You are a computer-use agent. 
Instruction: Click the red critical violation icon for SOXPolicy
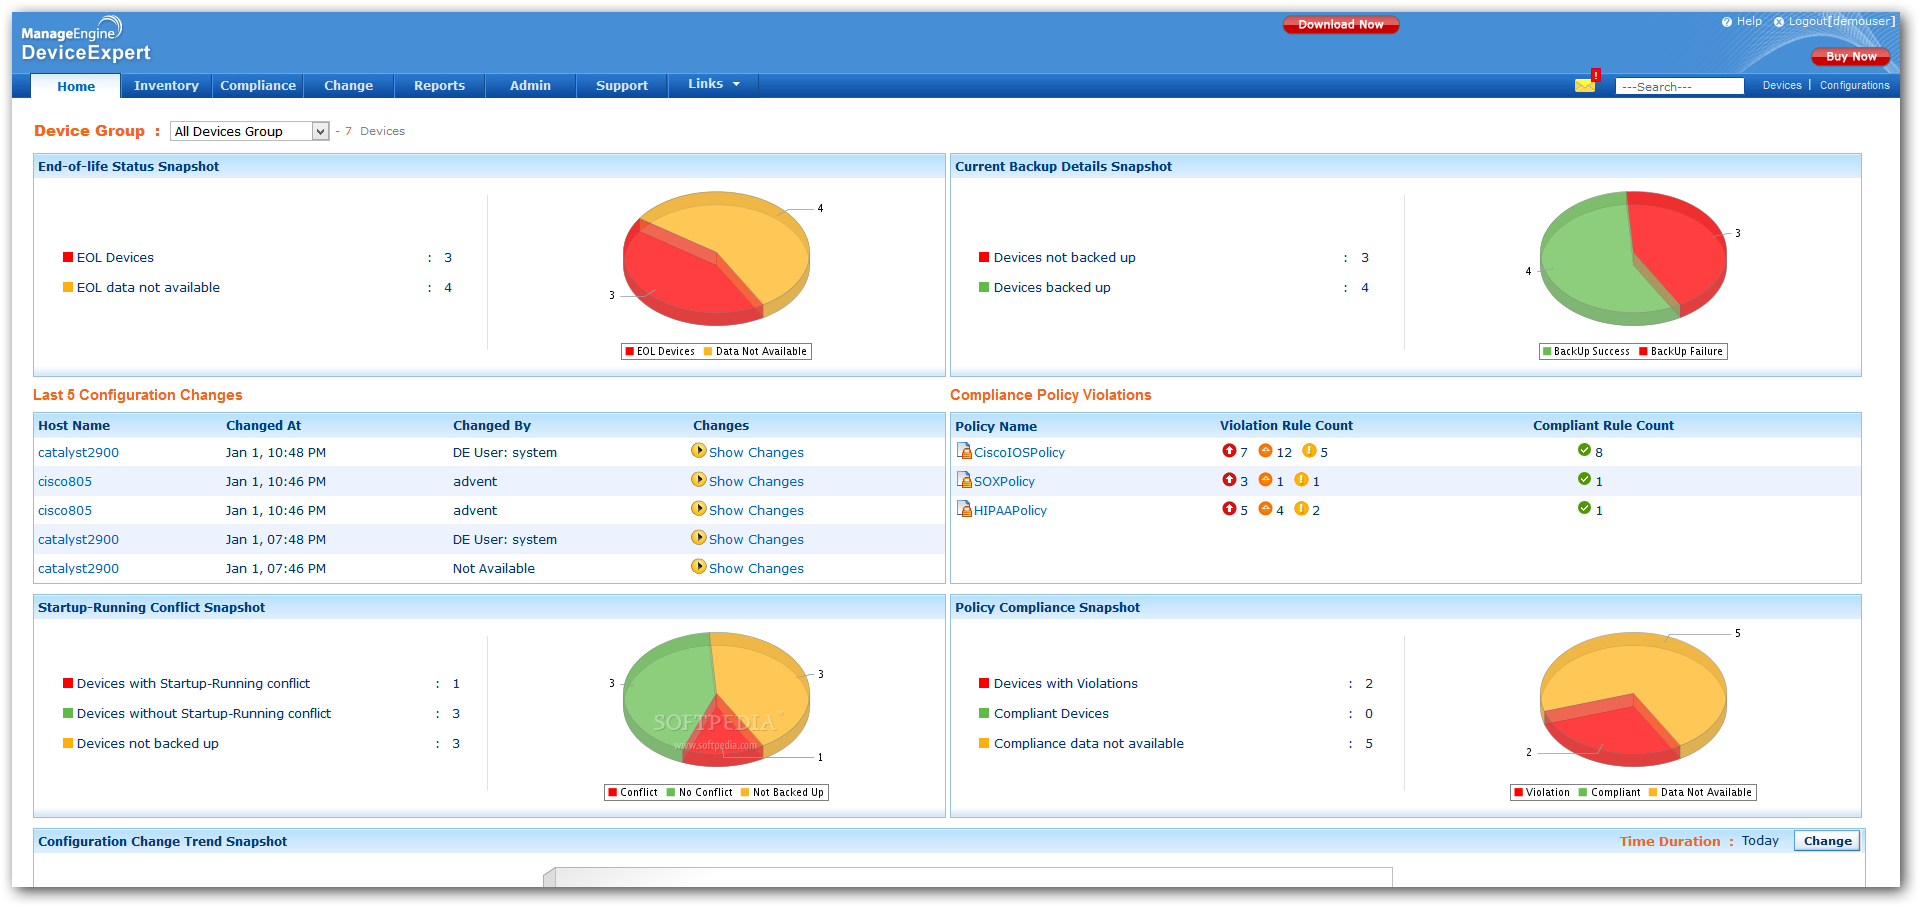[x=1229, y=480]
